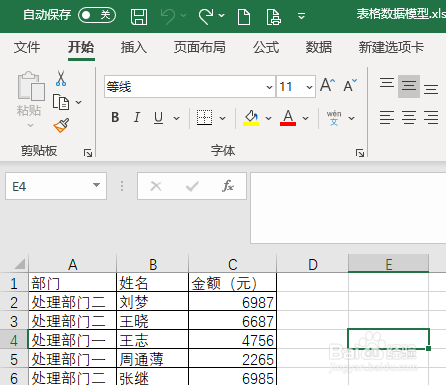
Task: Open the 文件 tab
Action: point(27,47)
